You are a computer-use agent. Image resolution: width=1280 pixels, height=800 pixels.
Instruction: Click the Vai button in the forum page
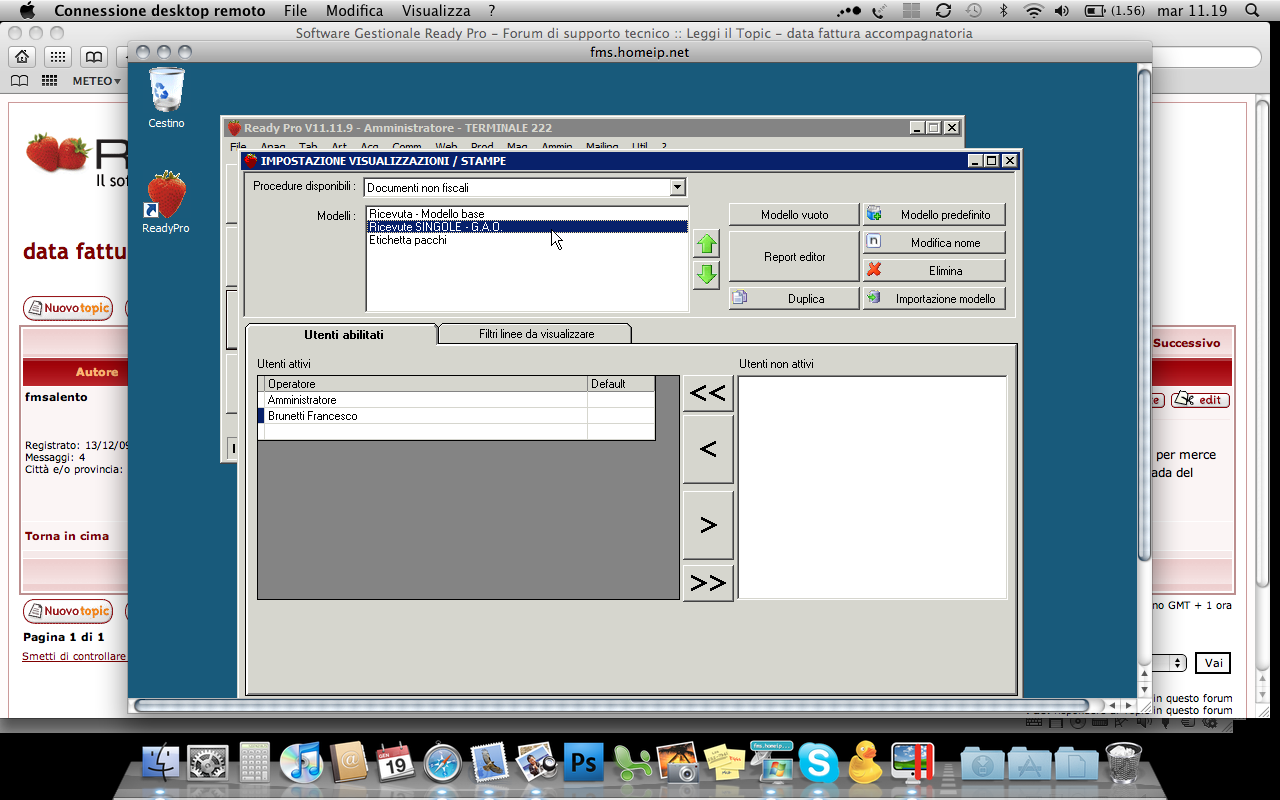(x=1213, y=663)
